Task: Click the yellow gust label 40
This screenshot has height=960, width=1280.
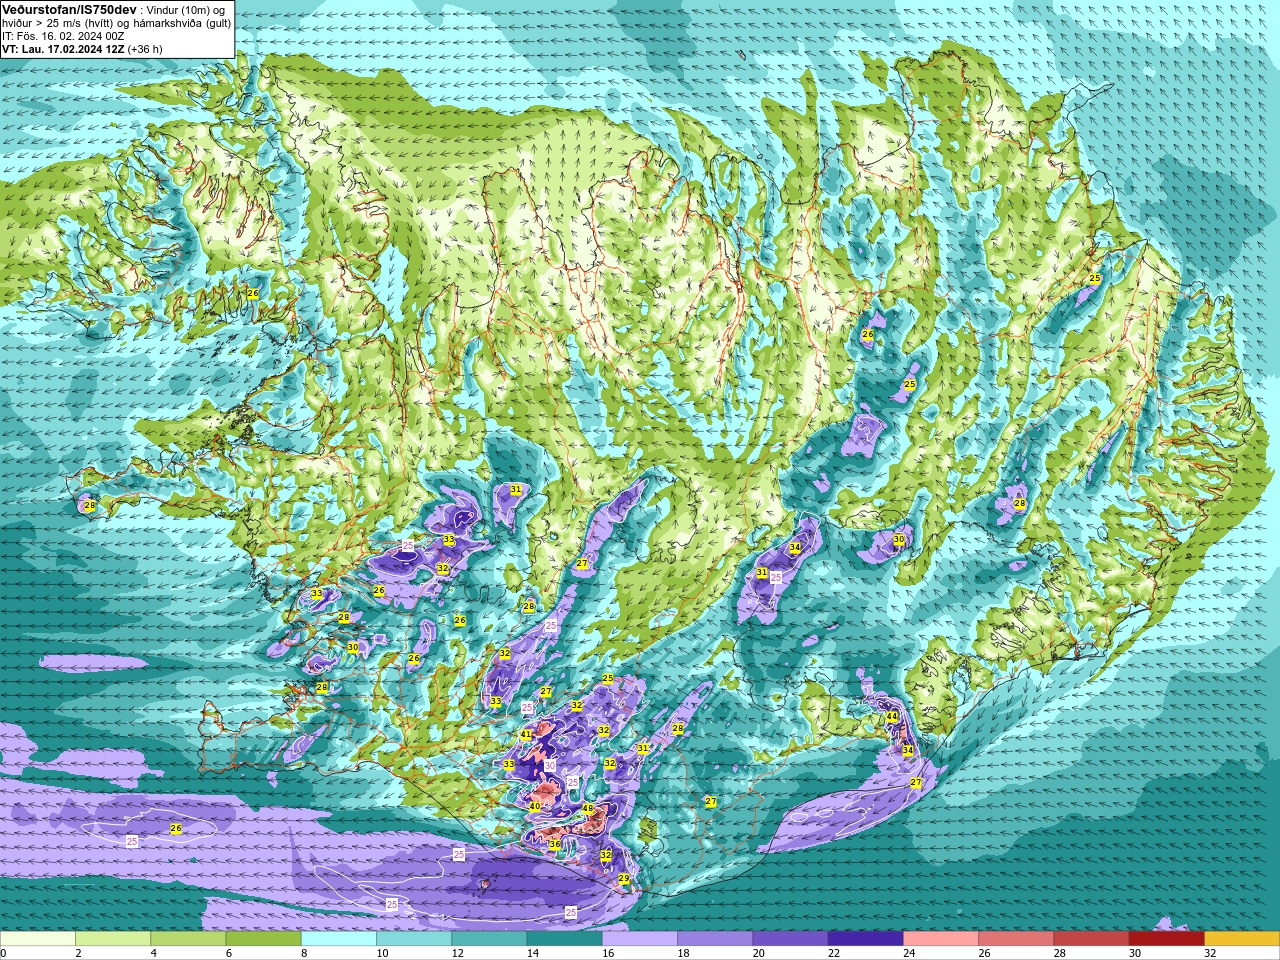Action: pyautogui.click(x=535, y=807)
